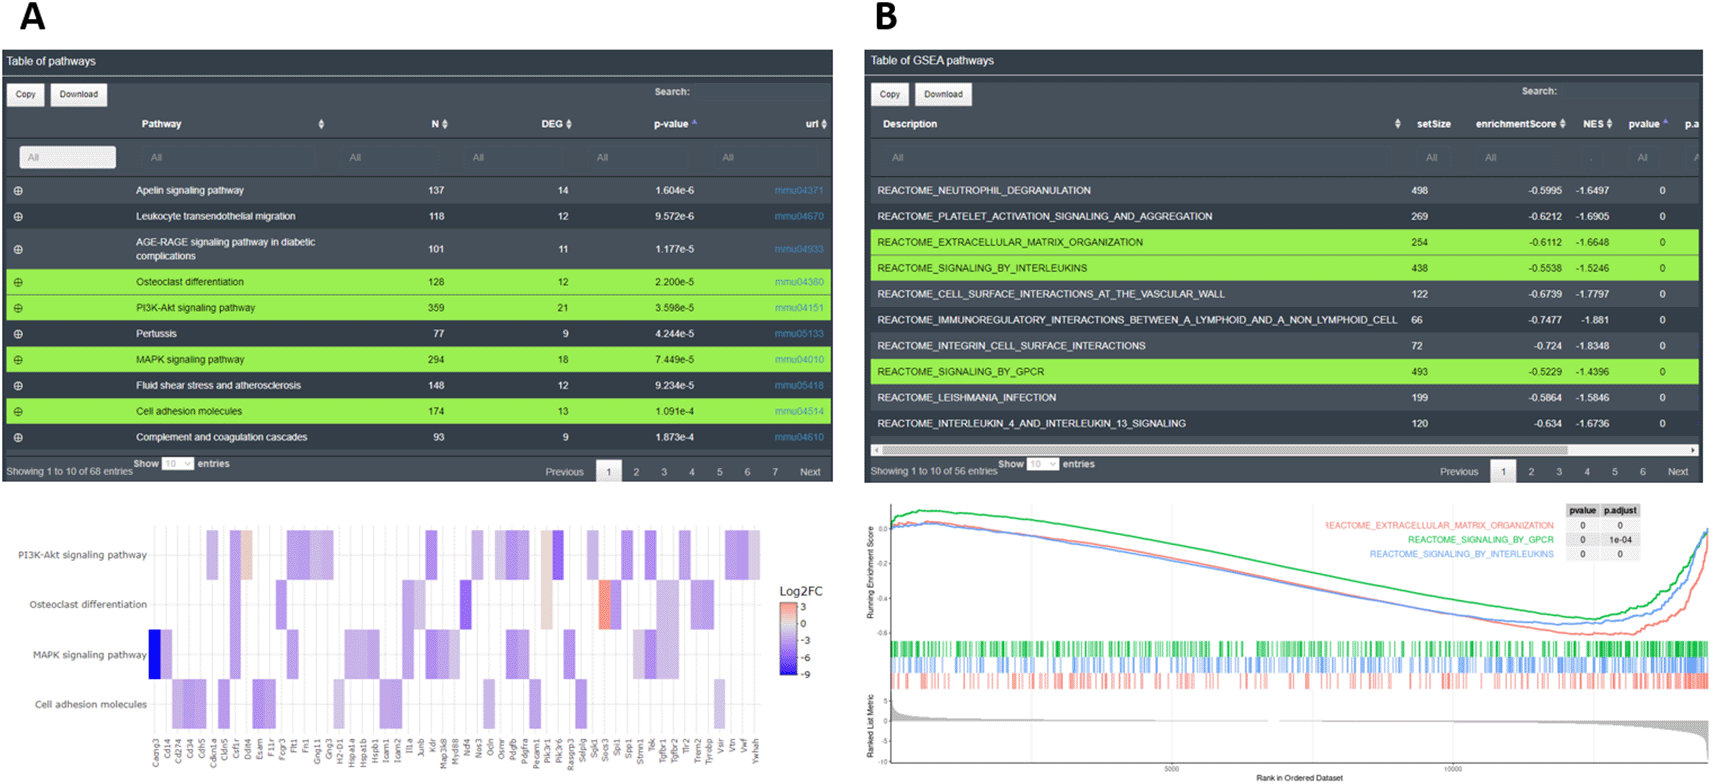Screen dimensions: 1712x784
Task: Download the GSEA pathways table
Action: click(942, 95)
